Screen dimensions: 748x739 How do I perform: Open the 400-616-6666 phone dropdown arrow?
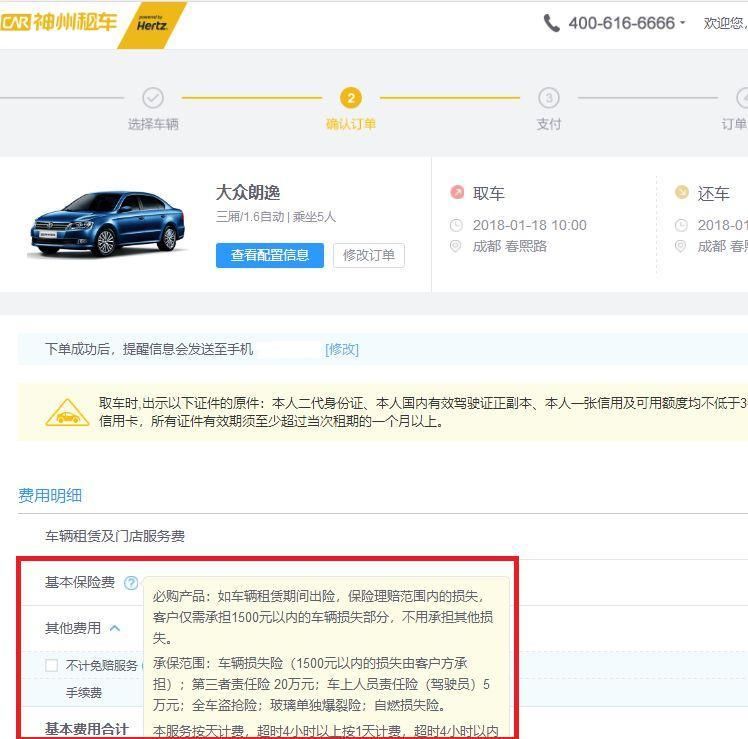click(683, 22)
